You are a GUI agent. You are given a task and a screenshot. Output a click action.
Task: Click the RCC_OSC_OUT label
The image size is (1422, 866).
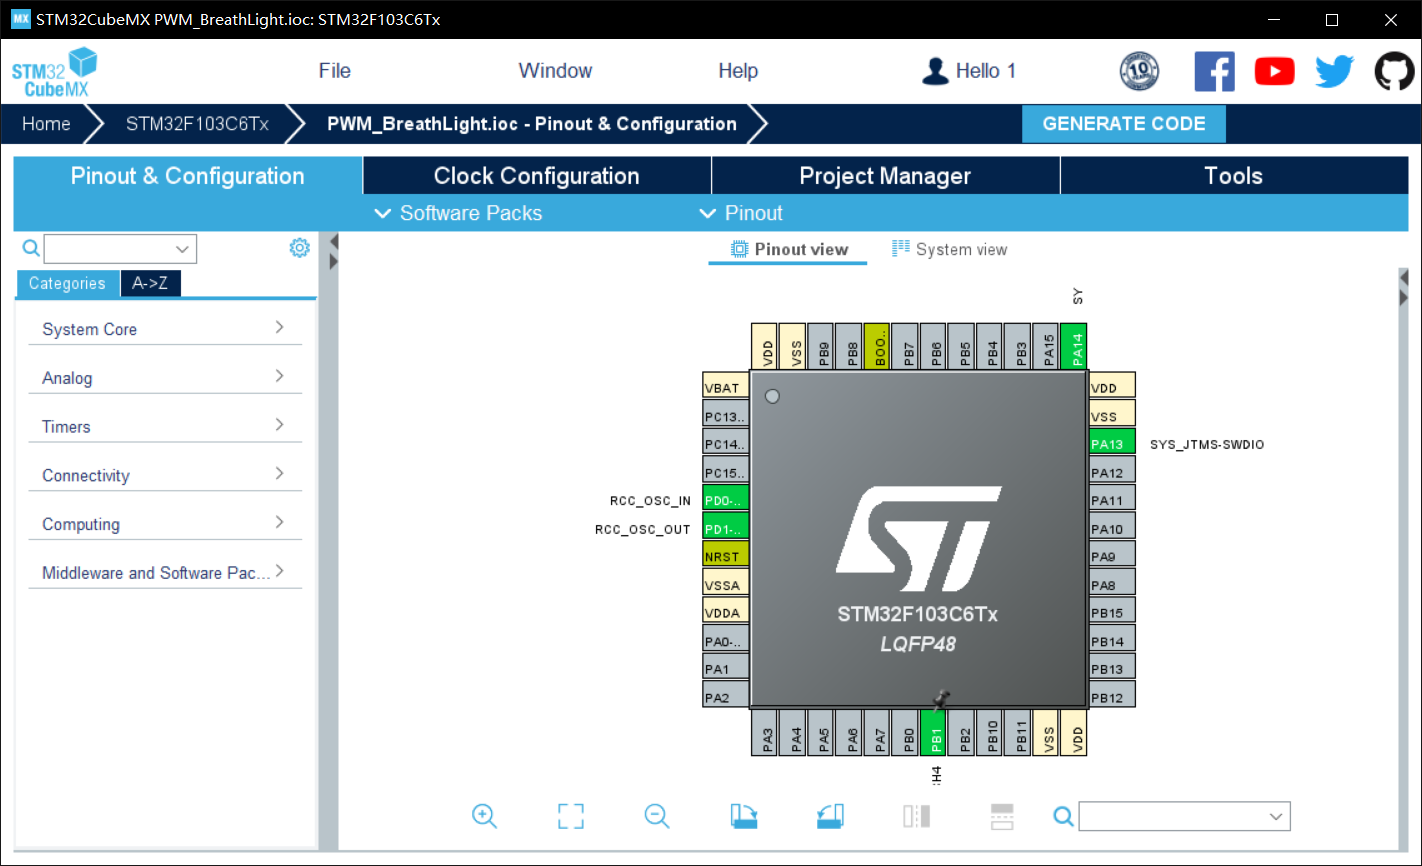point(643,529)
